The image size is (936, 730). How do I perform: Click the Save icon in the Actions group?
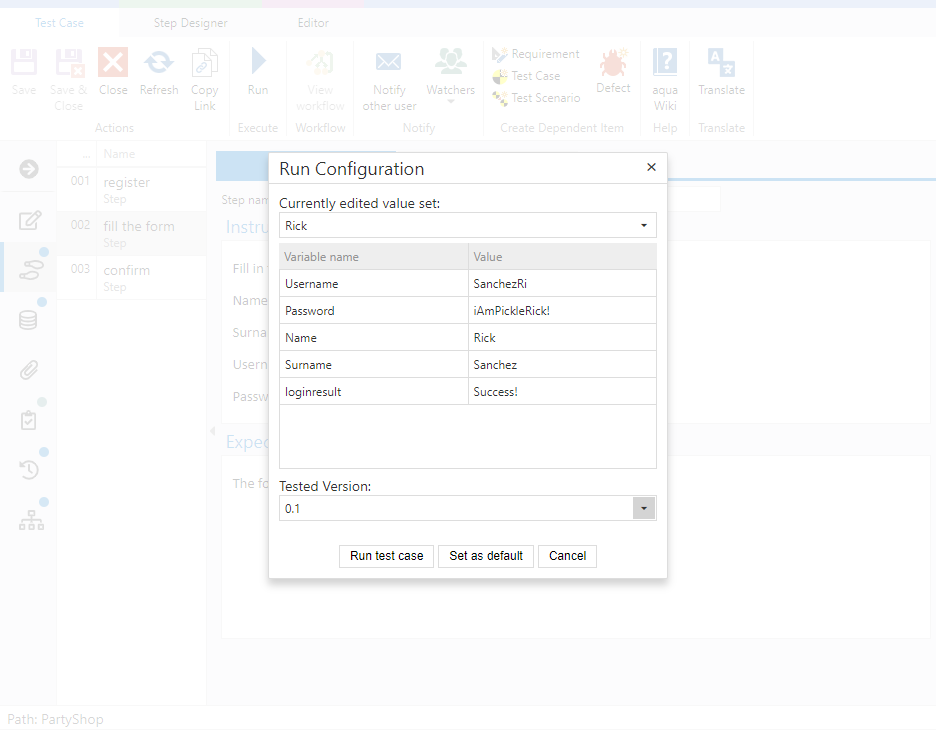point(22,62)
